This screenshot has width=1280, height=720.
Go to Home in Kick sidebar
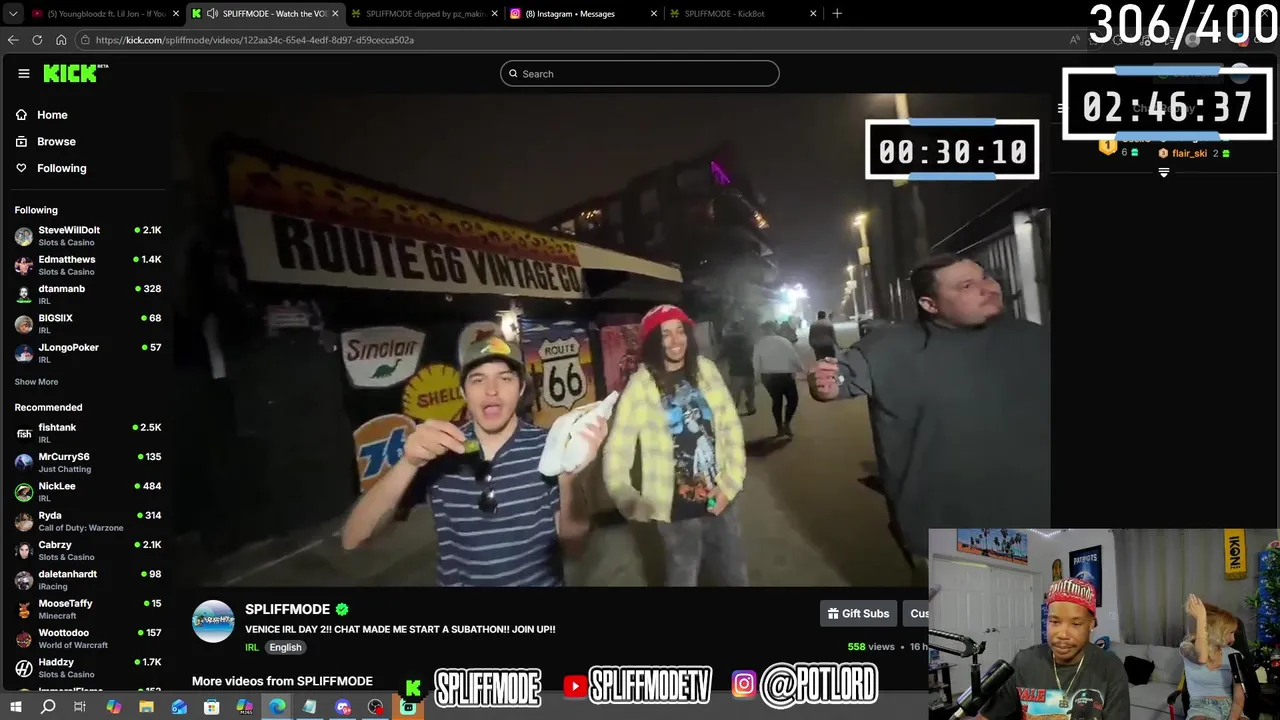click(42, 115)
